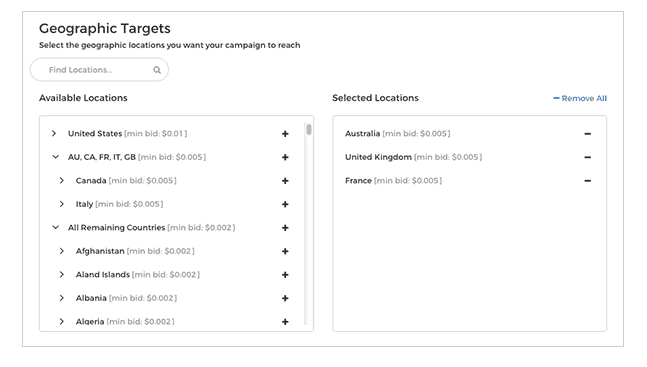Viewport: 647px width, 367px height.
Task: Expand the Aland Islands row
Action: click(x=62, y=275)
